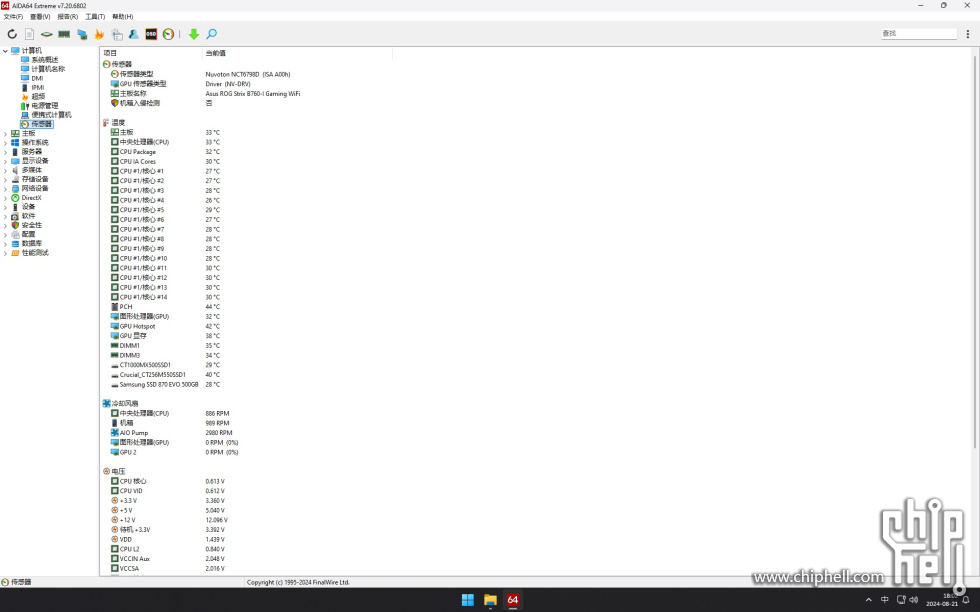Click the CPU chip toolbar icon
The width and height of the screenshot is (980, 612).
pyautogui.click(x=47, y=34)
